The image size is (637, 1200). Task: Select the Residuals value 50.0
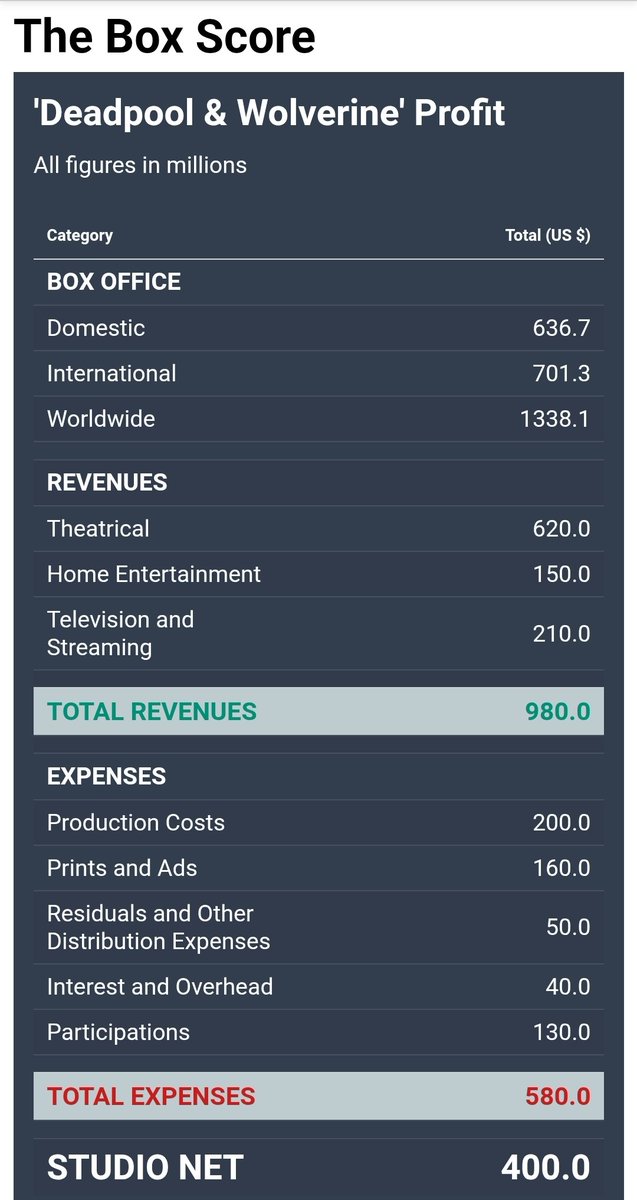(x=568, y=928)
